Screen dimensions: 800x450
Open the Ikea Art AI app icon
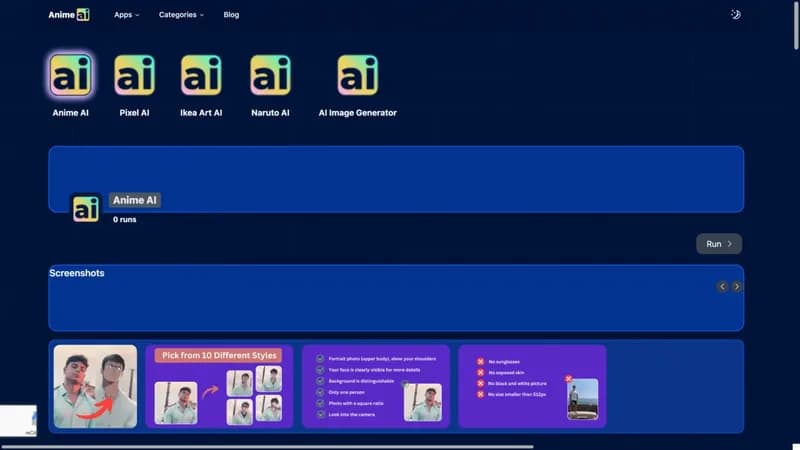point(201,76)
